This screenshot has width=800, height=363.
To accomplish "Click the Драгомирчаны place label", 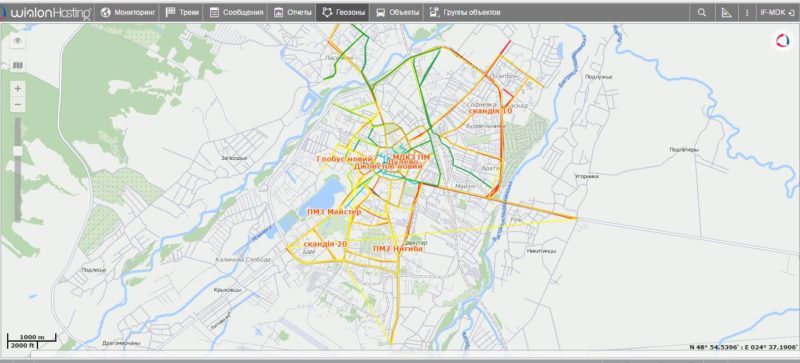I will pos(121,343).
